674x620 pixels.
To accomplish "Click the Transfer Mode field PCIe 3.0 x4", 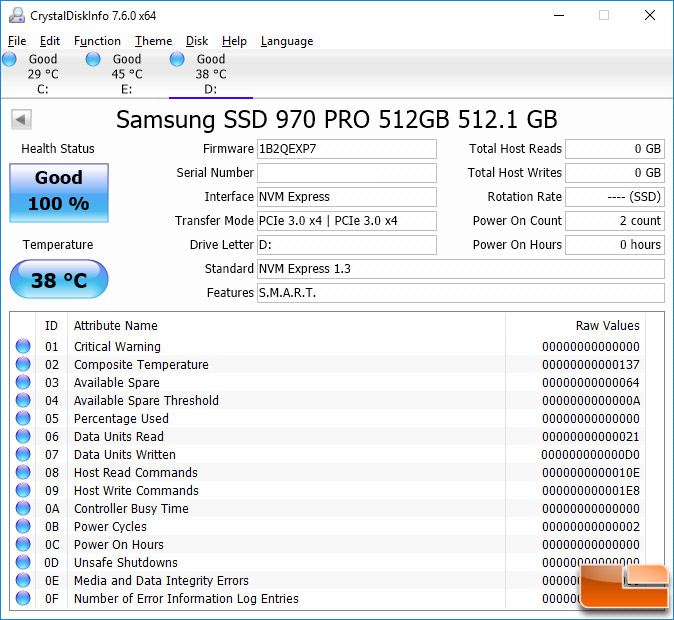I will pyautogui.click(x=346, y=221).
